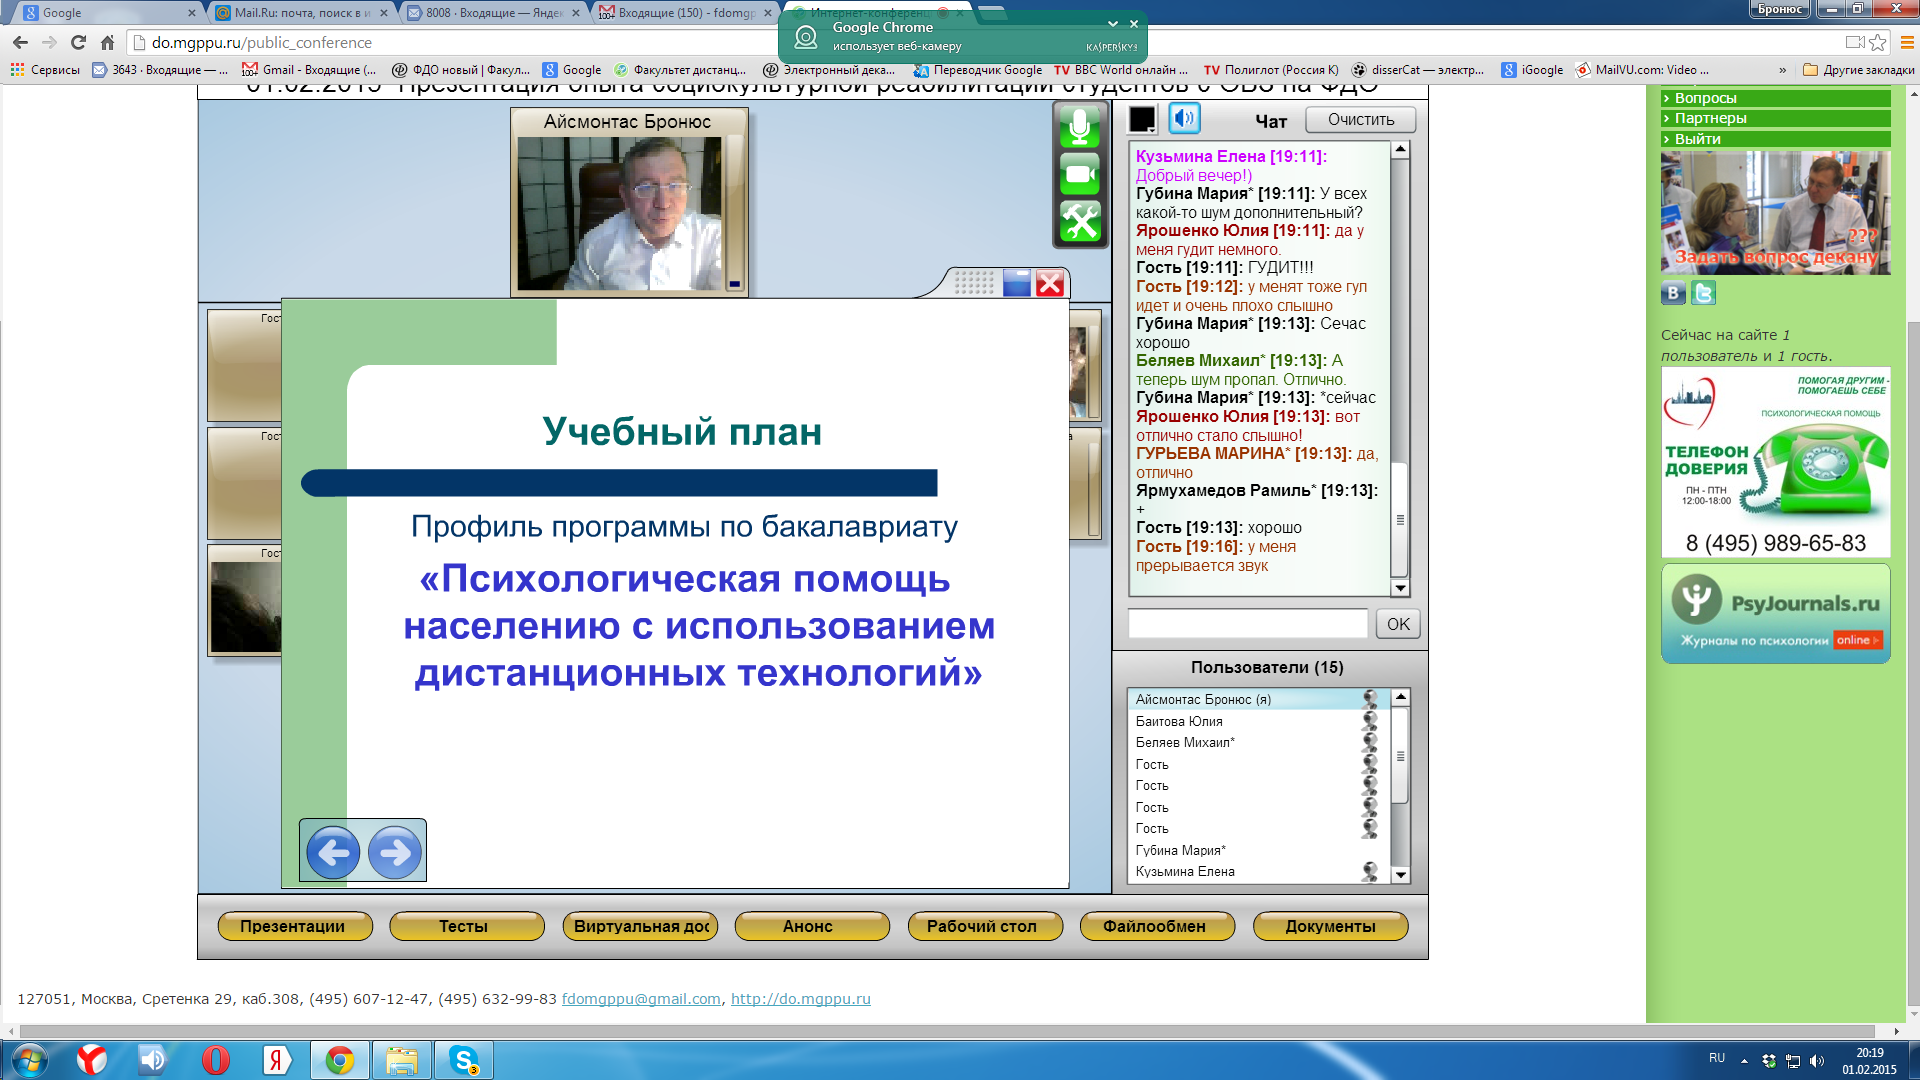Open fdomgppu@gmail.com email link

click(x=641, y=999)
